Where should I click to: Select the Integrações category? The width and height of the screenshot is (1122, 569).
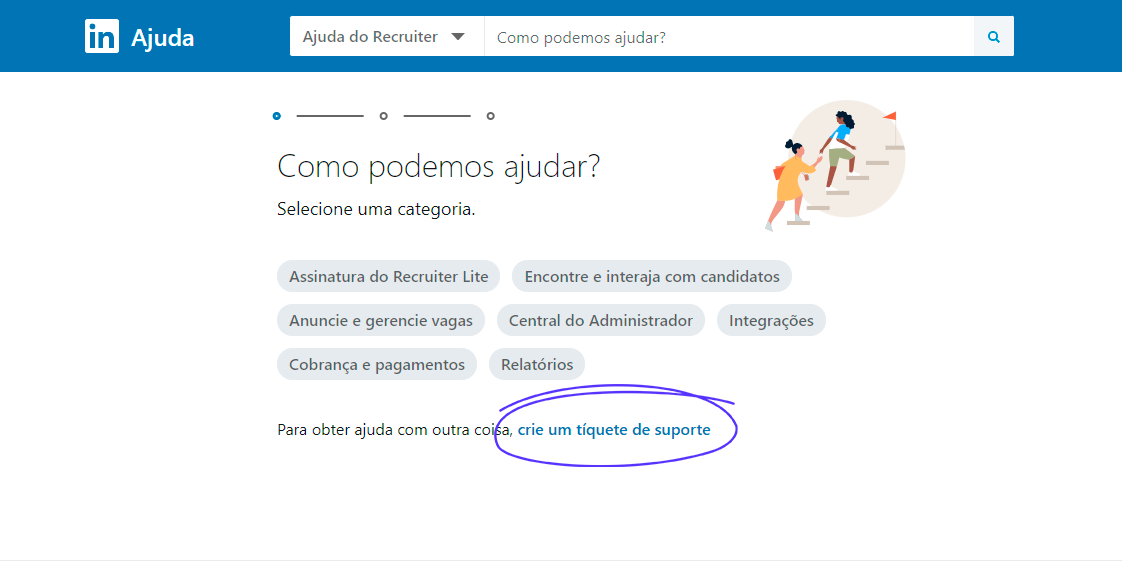(x=771, y=321)
